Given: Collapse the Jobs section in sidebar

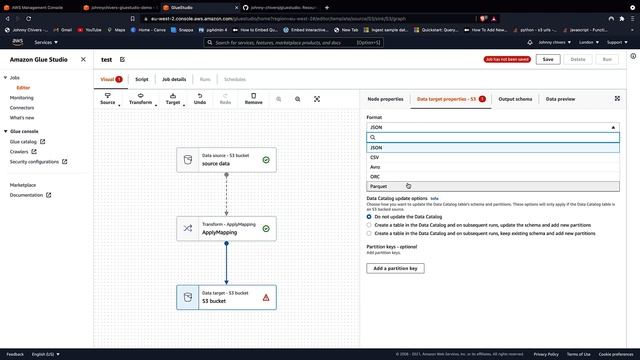Looking at the screenshot, I should (x=5, y=78).
